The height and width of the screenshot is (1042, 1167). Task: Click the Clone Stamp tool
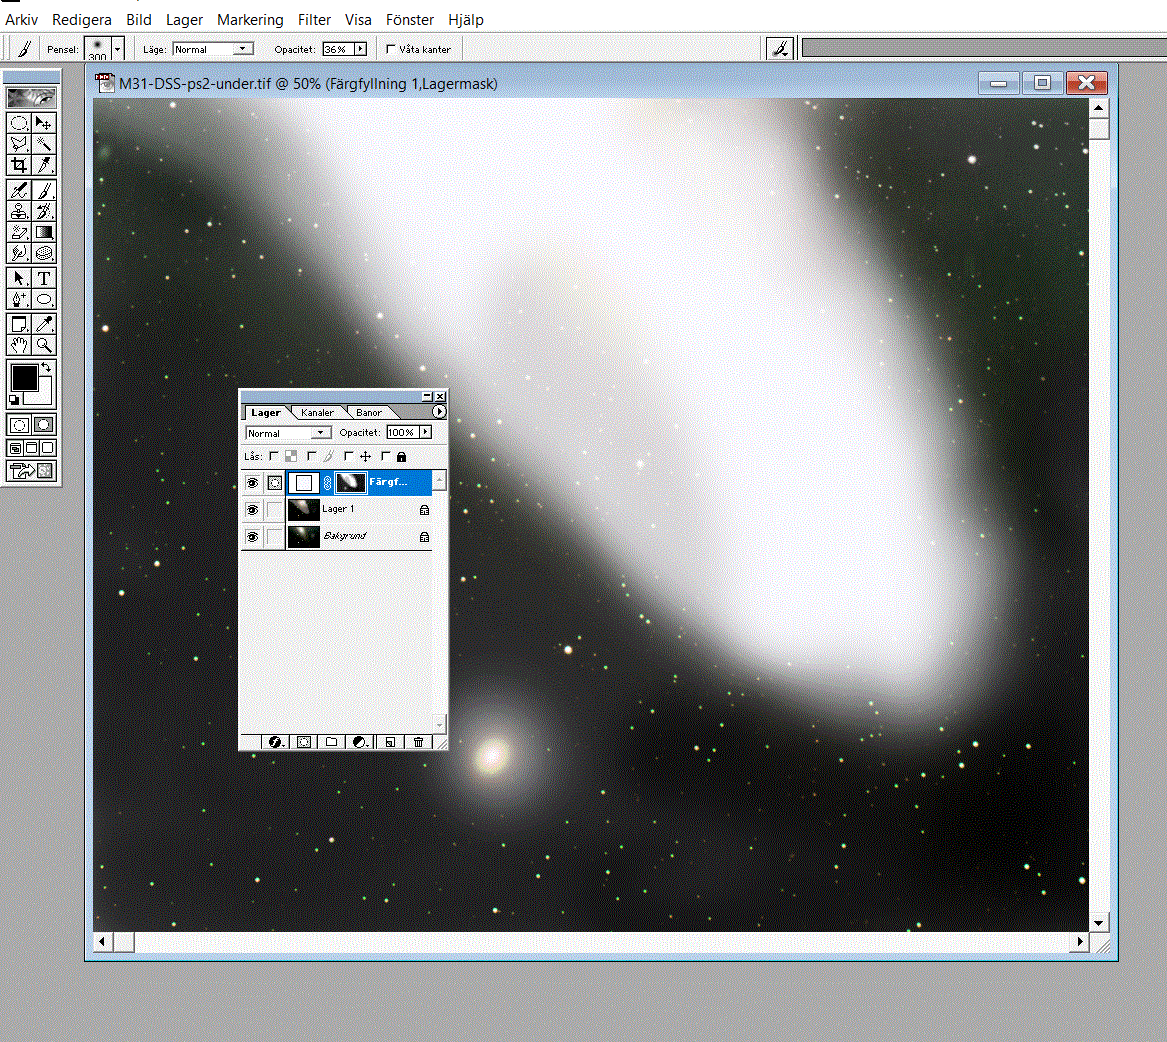click(x=19, y=211)
